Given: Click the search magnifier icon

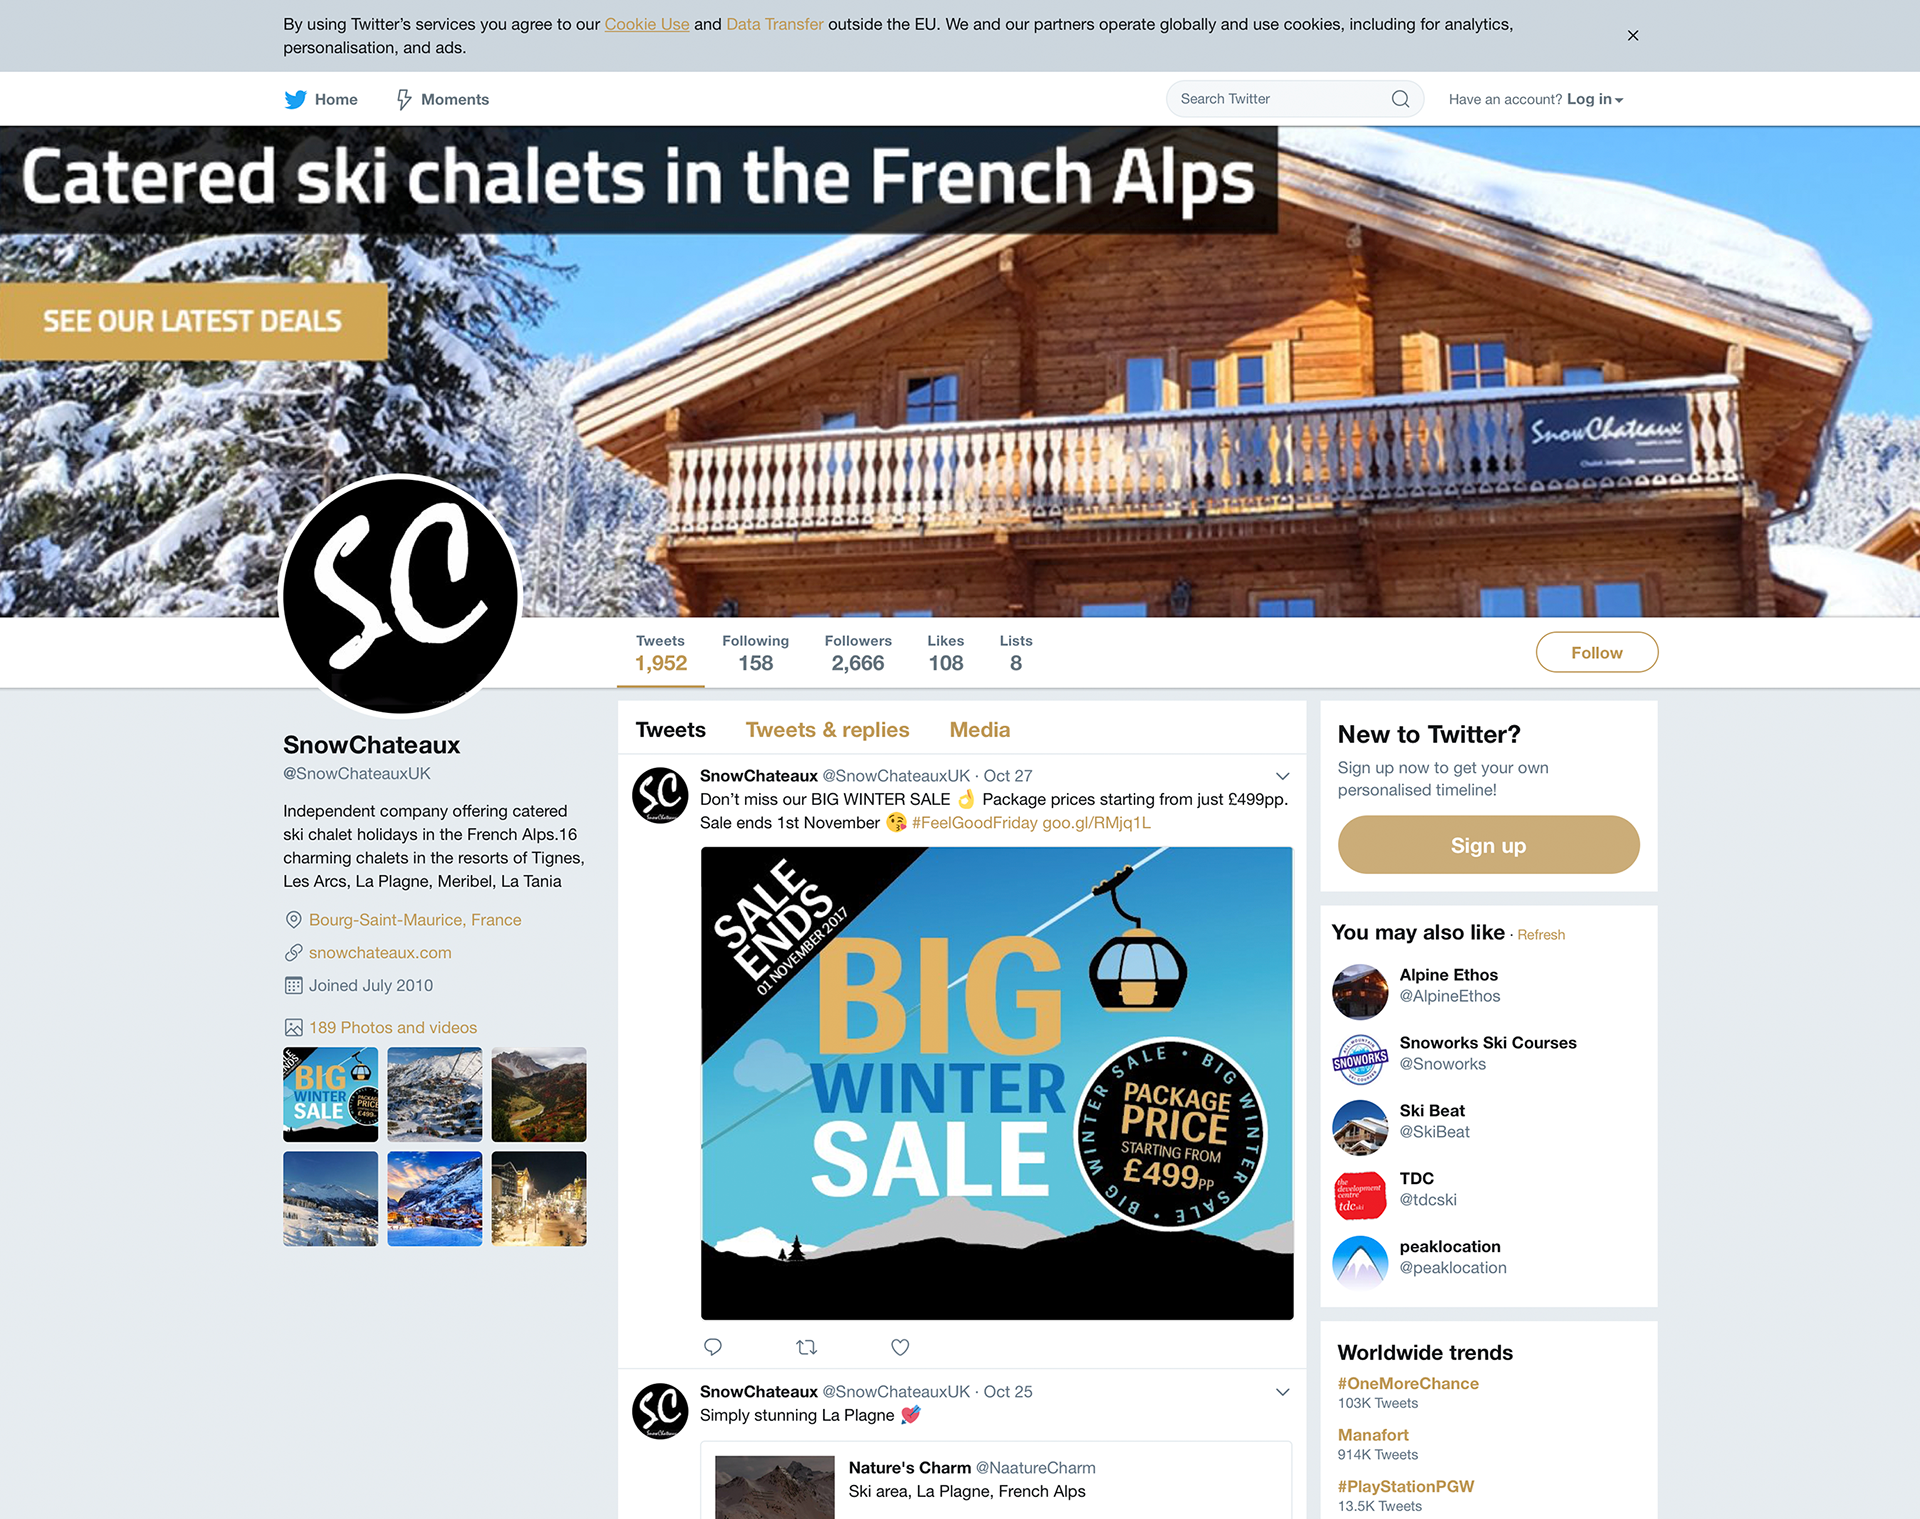Looking at the screenshot, I should [x=1400, y=99].
